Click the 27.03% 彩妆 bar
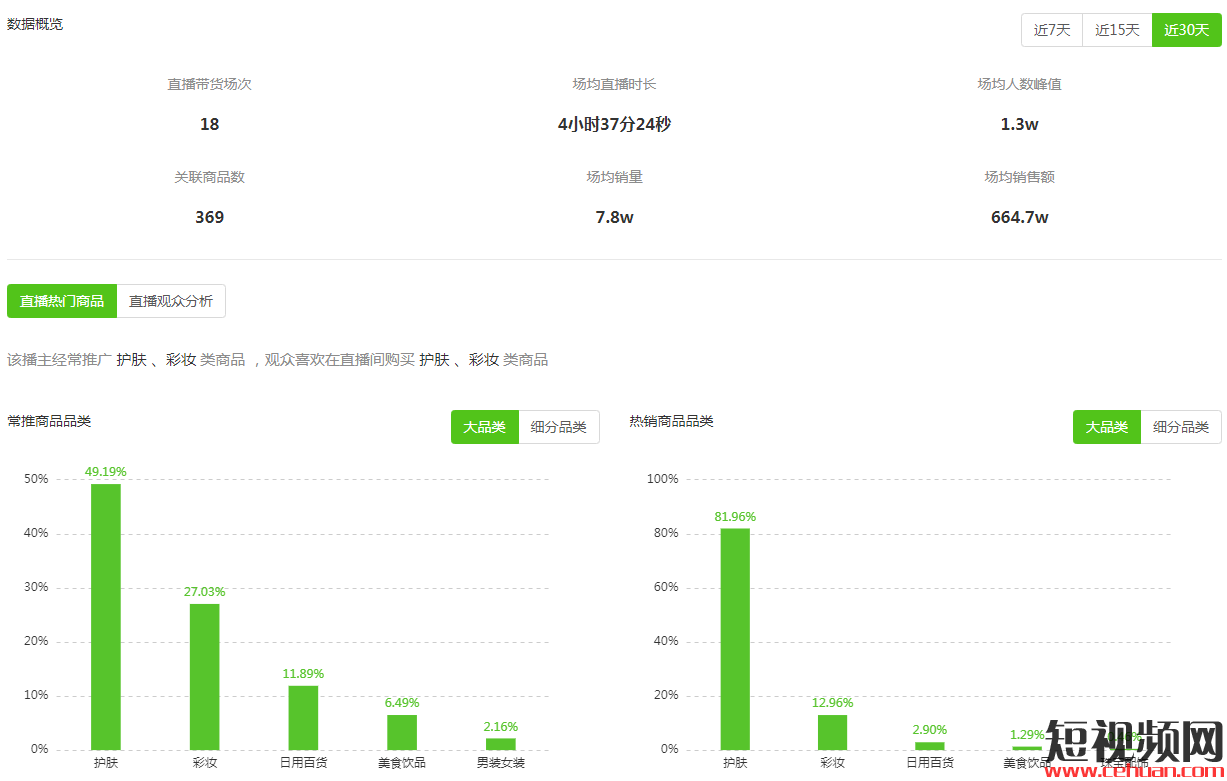 [204, 676]
